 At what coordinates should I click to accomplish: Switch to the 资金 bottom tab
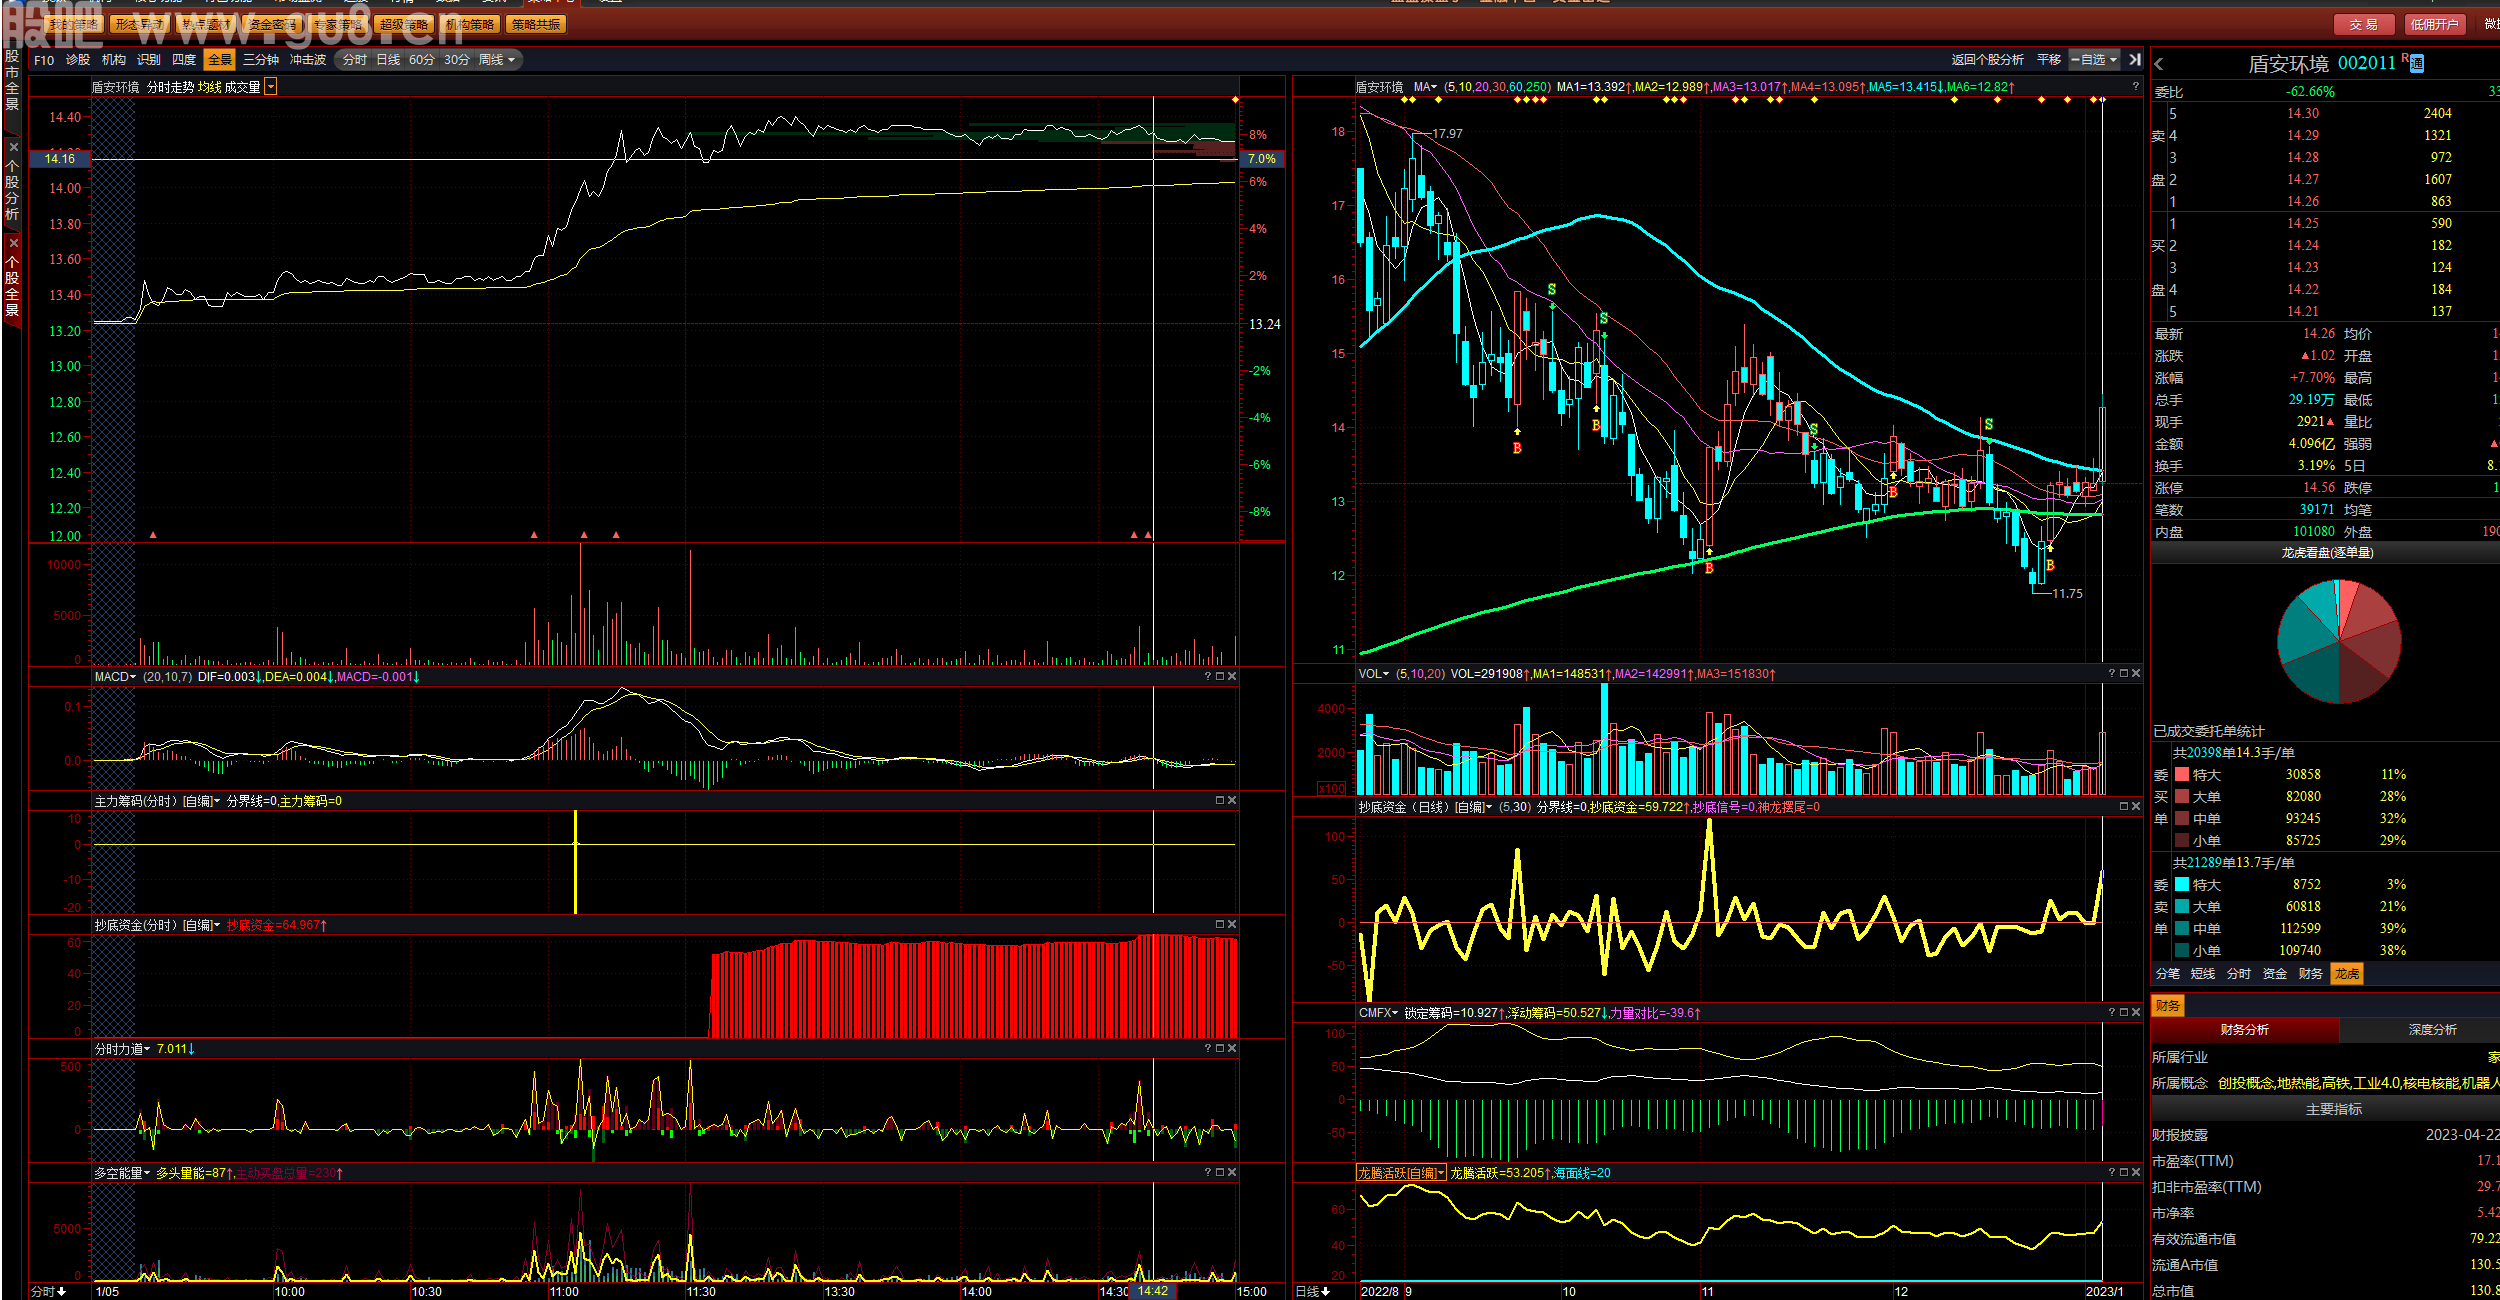[2275, 974]
